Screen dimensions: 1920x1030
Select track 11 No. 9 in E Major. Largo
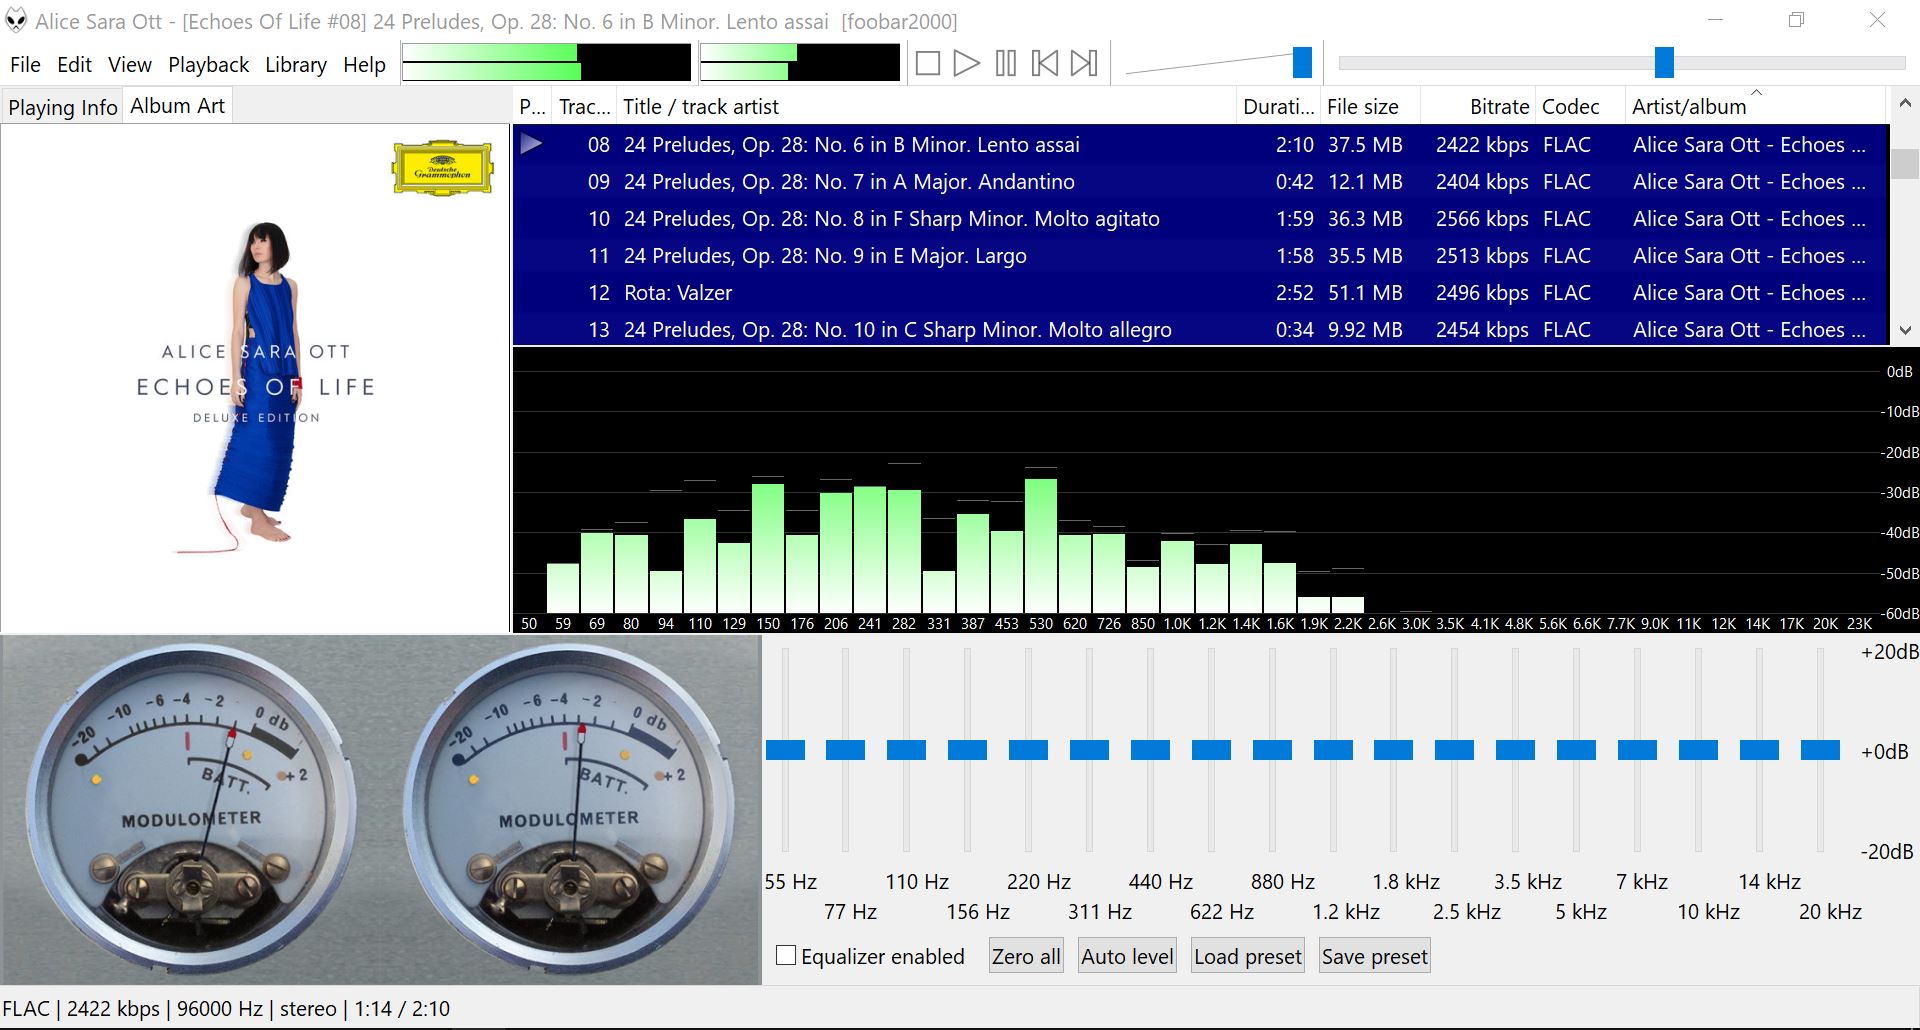coord(1200,256)
